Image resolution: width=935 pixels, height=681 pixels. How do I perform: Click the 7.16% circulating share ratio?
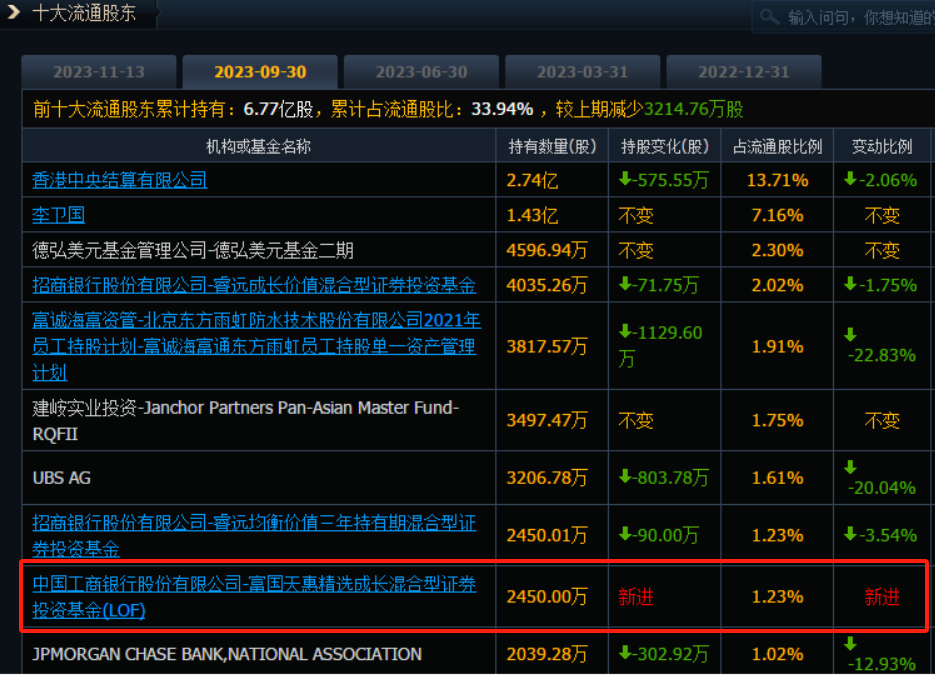point(778,215)
